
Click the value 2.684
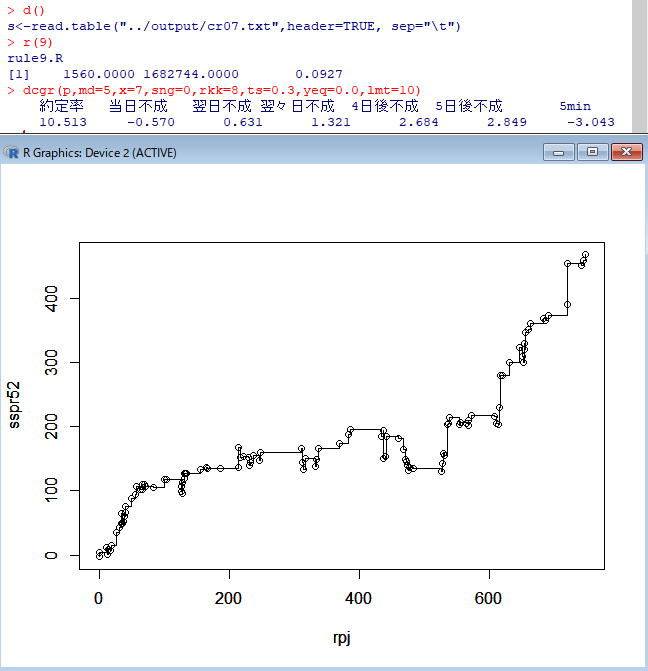(419, 122)
